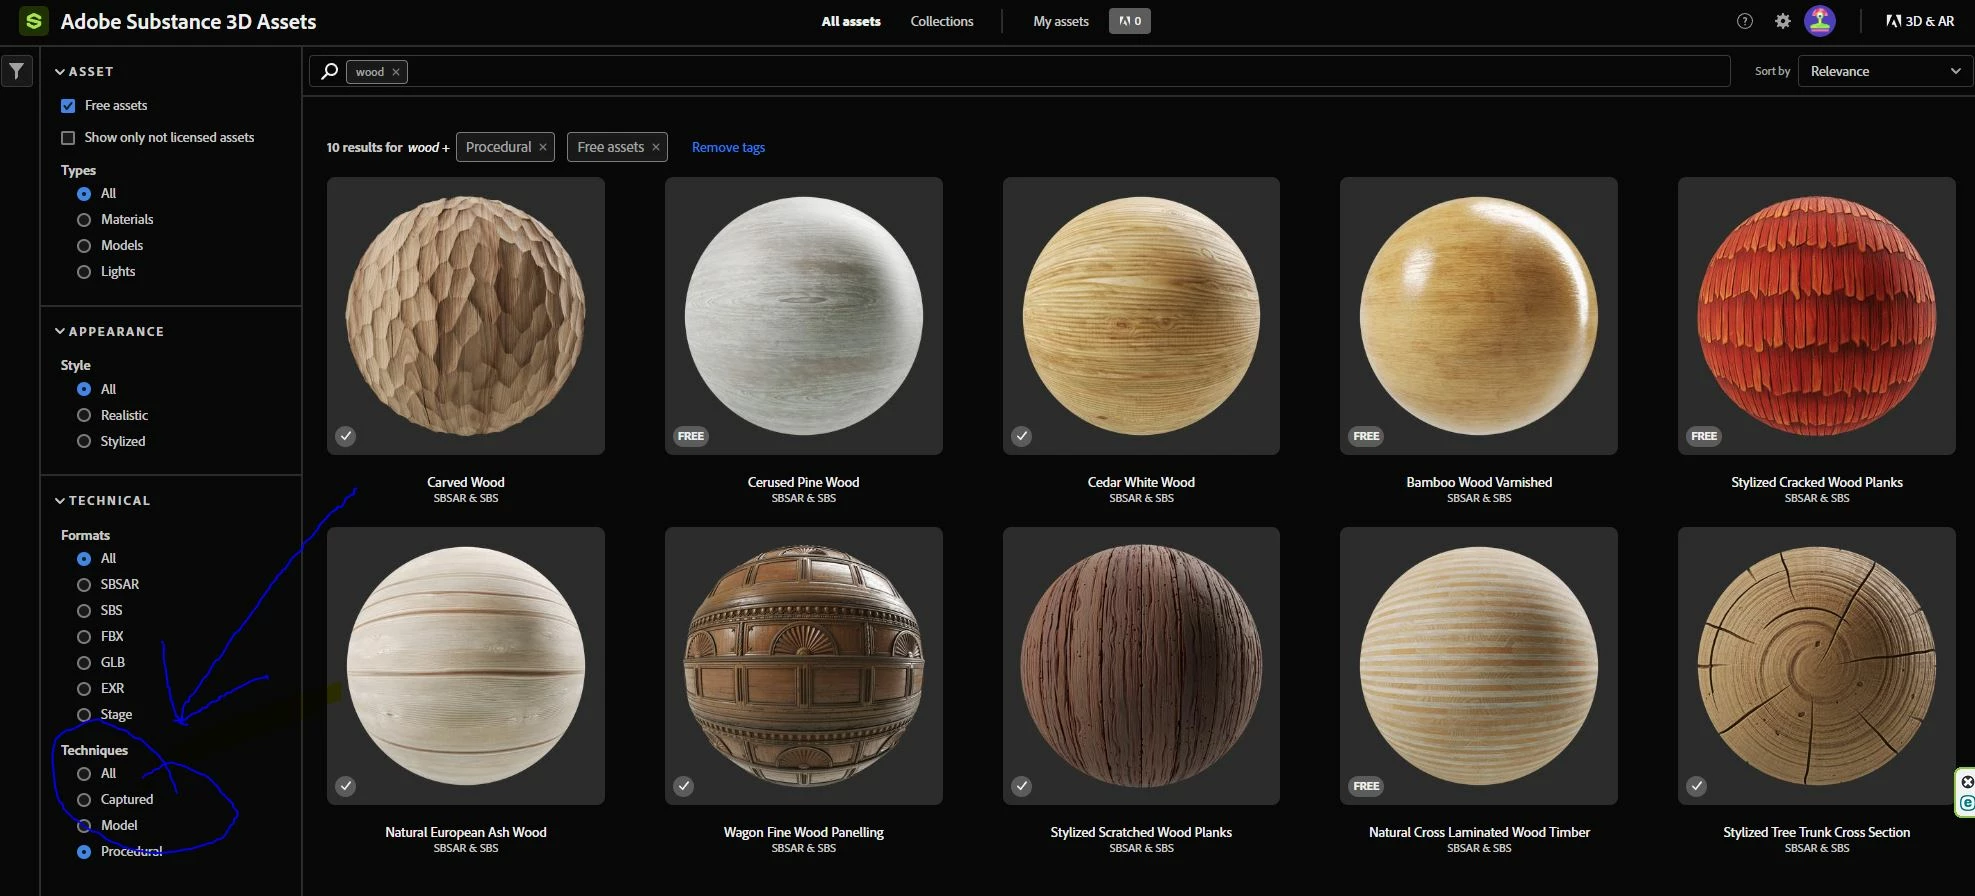
Task: Select GLB format filter
Action: pos(84,662)
